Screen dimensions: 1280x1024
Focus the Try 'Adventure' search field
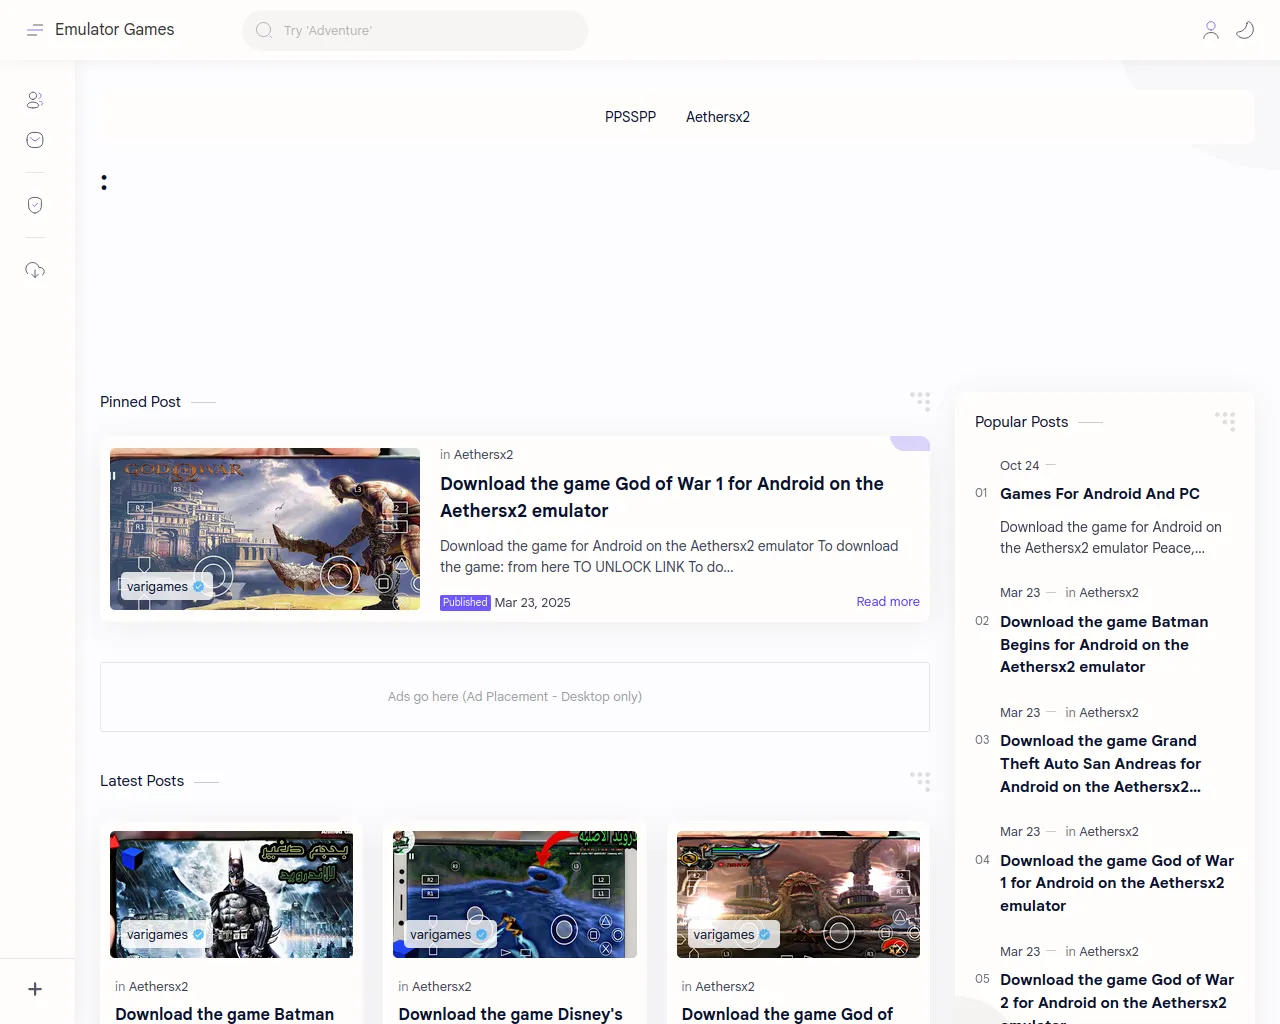click(415, 30)
